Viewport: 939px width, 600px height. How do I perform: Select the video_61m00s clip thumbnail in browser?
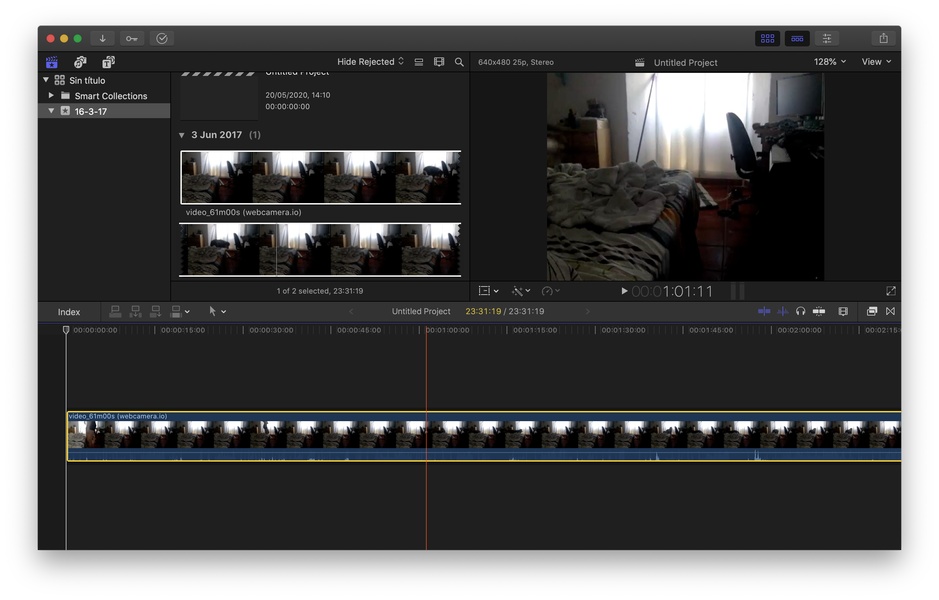[x=320, y=177]
